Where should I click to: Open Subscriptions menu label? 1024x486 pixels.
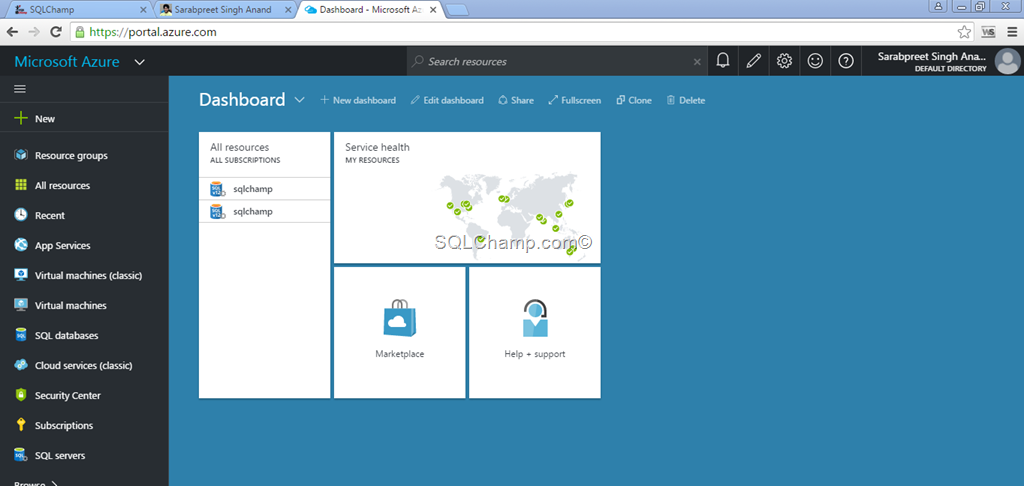[x=64, y=426]
